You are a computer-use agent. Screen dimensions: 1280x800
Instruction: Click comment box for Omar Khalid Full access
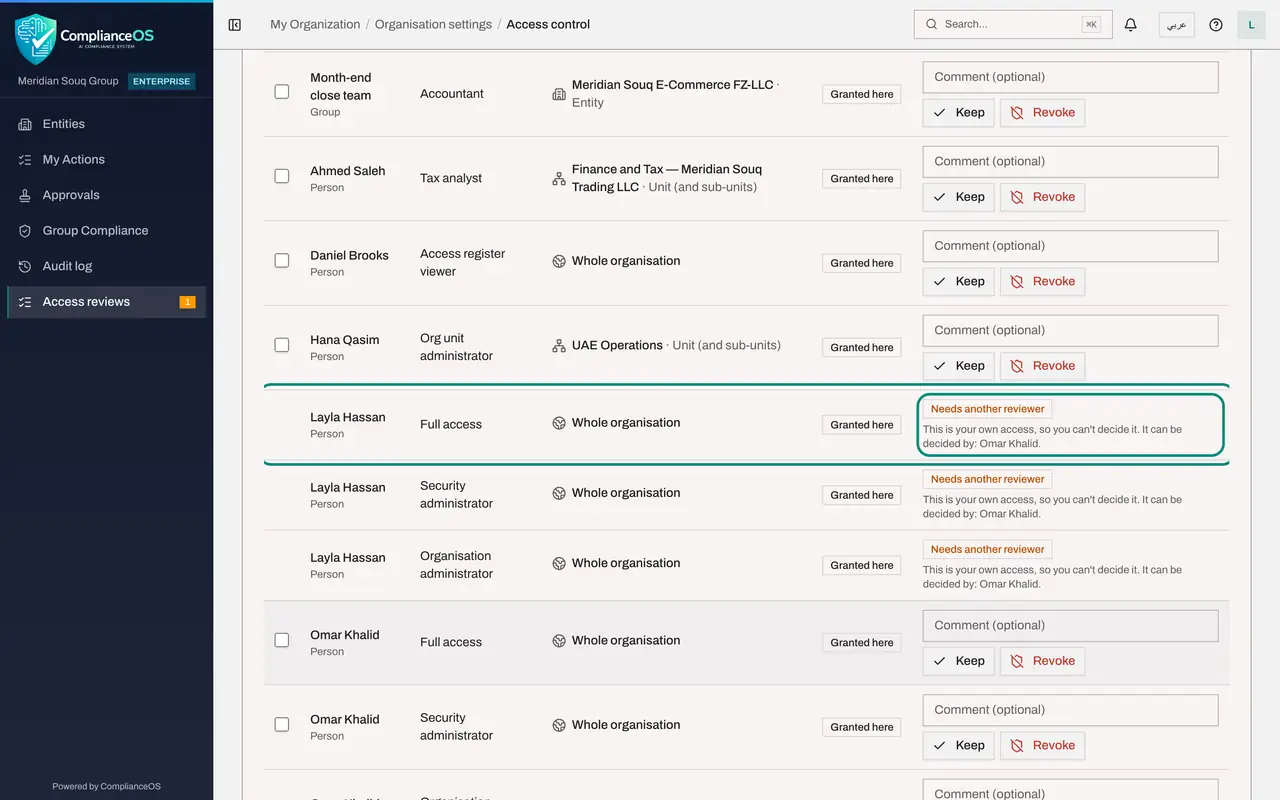(1070, 625)
